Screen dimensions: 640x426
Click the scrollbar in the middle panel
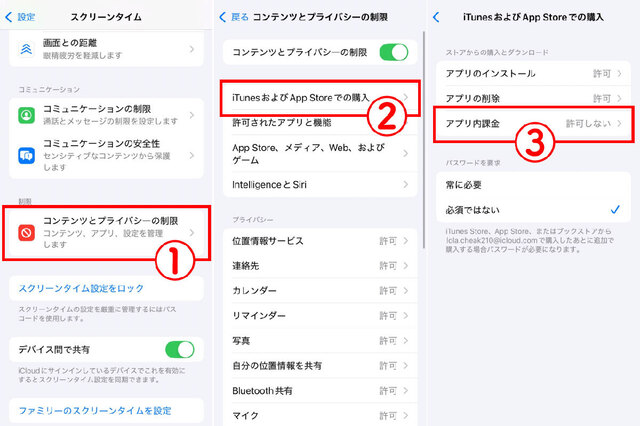pyautogui.click(x=424, y=140)
